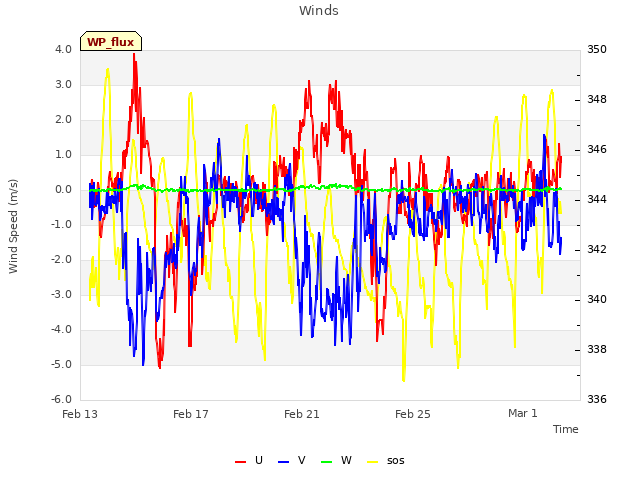Screen dimensions: 640x480
Task: Click the Wind Speed (m/s) axis label
Action: [13, 226]
